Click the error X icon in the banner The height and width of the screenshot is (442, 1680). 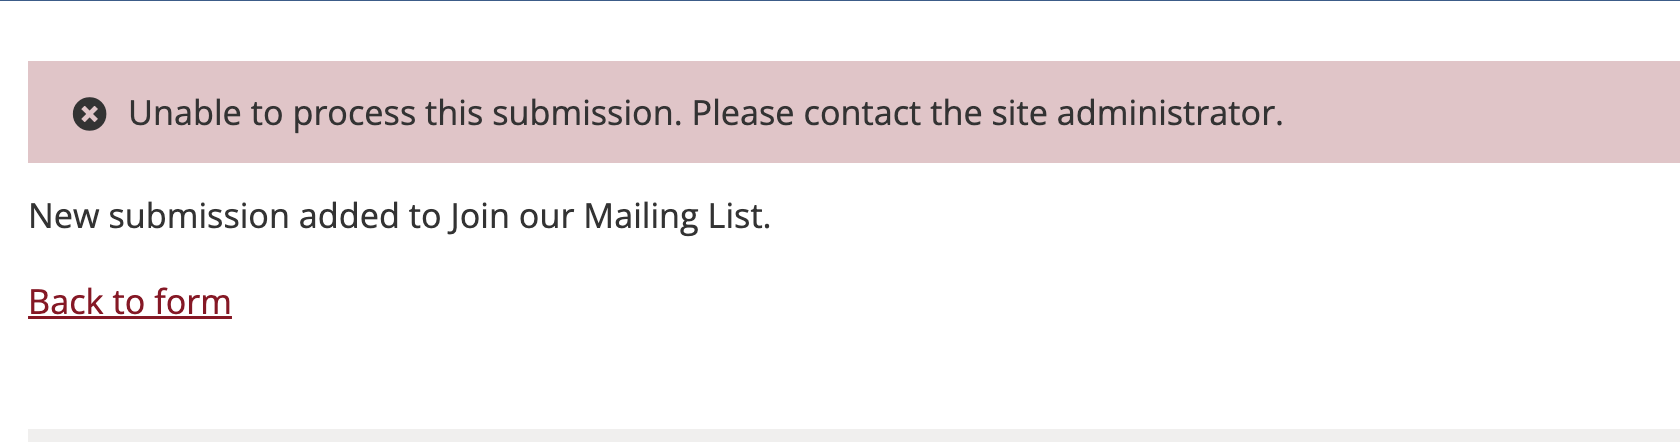[x=90, y=114]
